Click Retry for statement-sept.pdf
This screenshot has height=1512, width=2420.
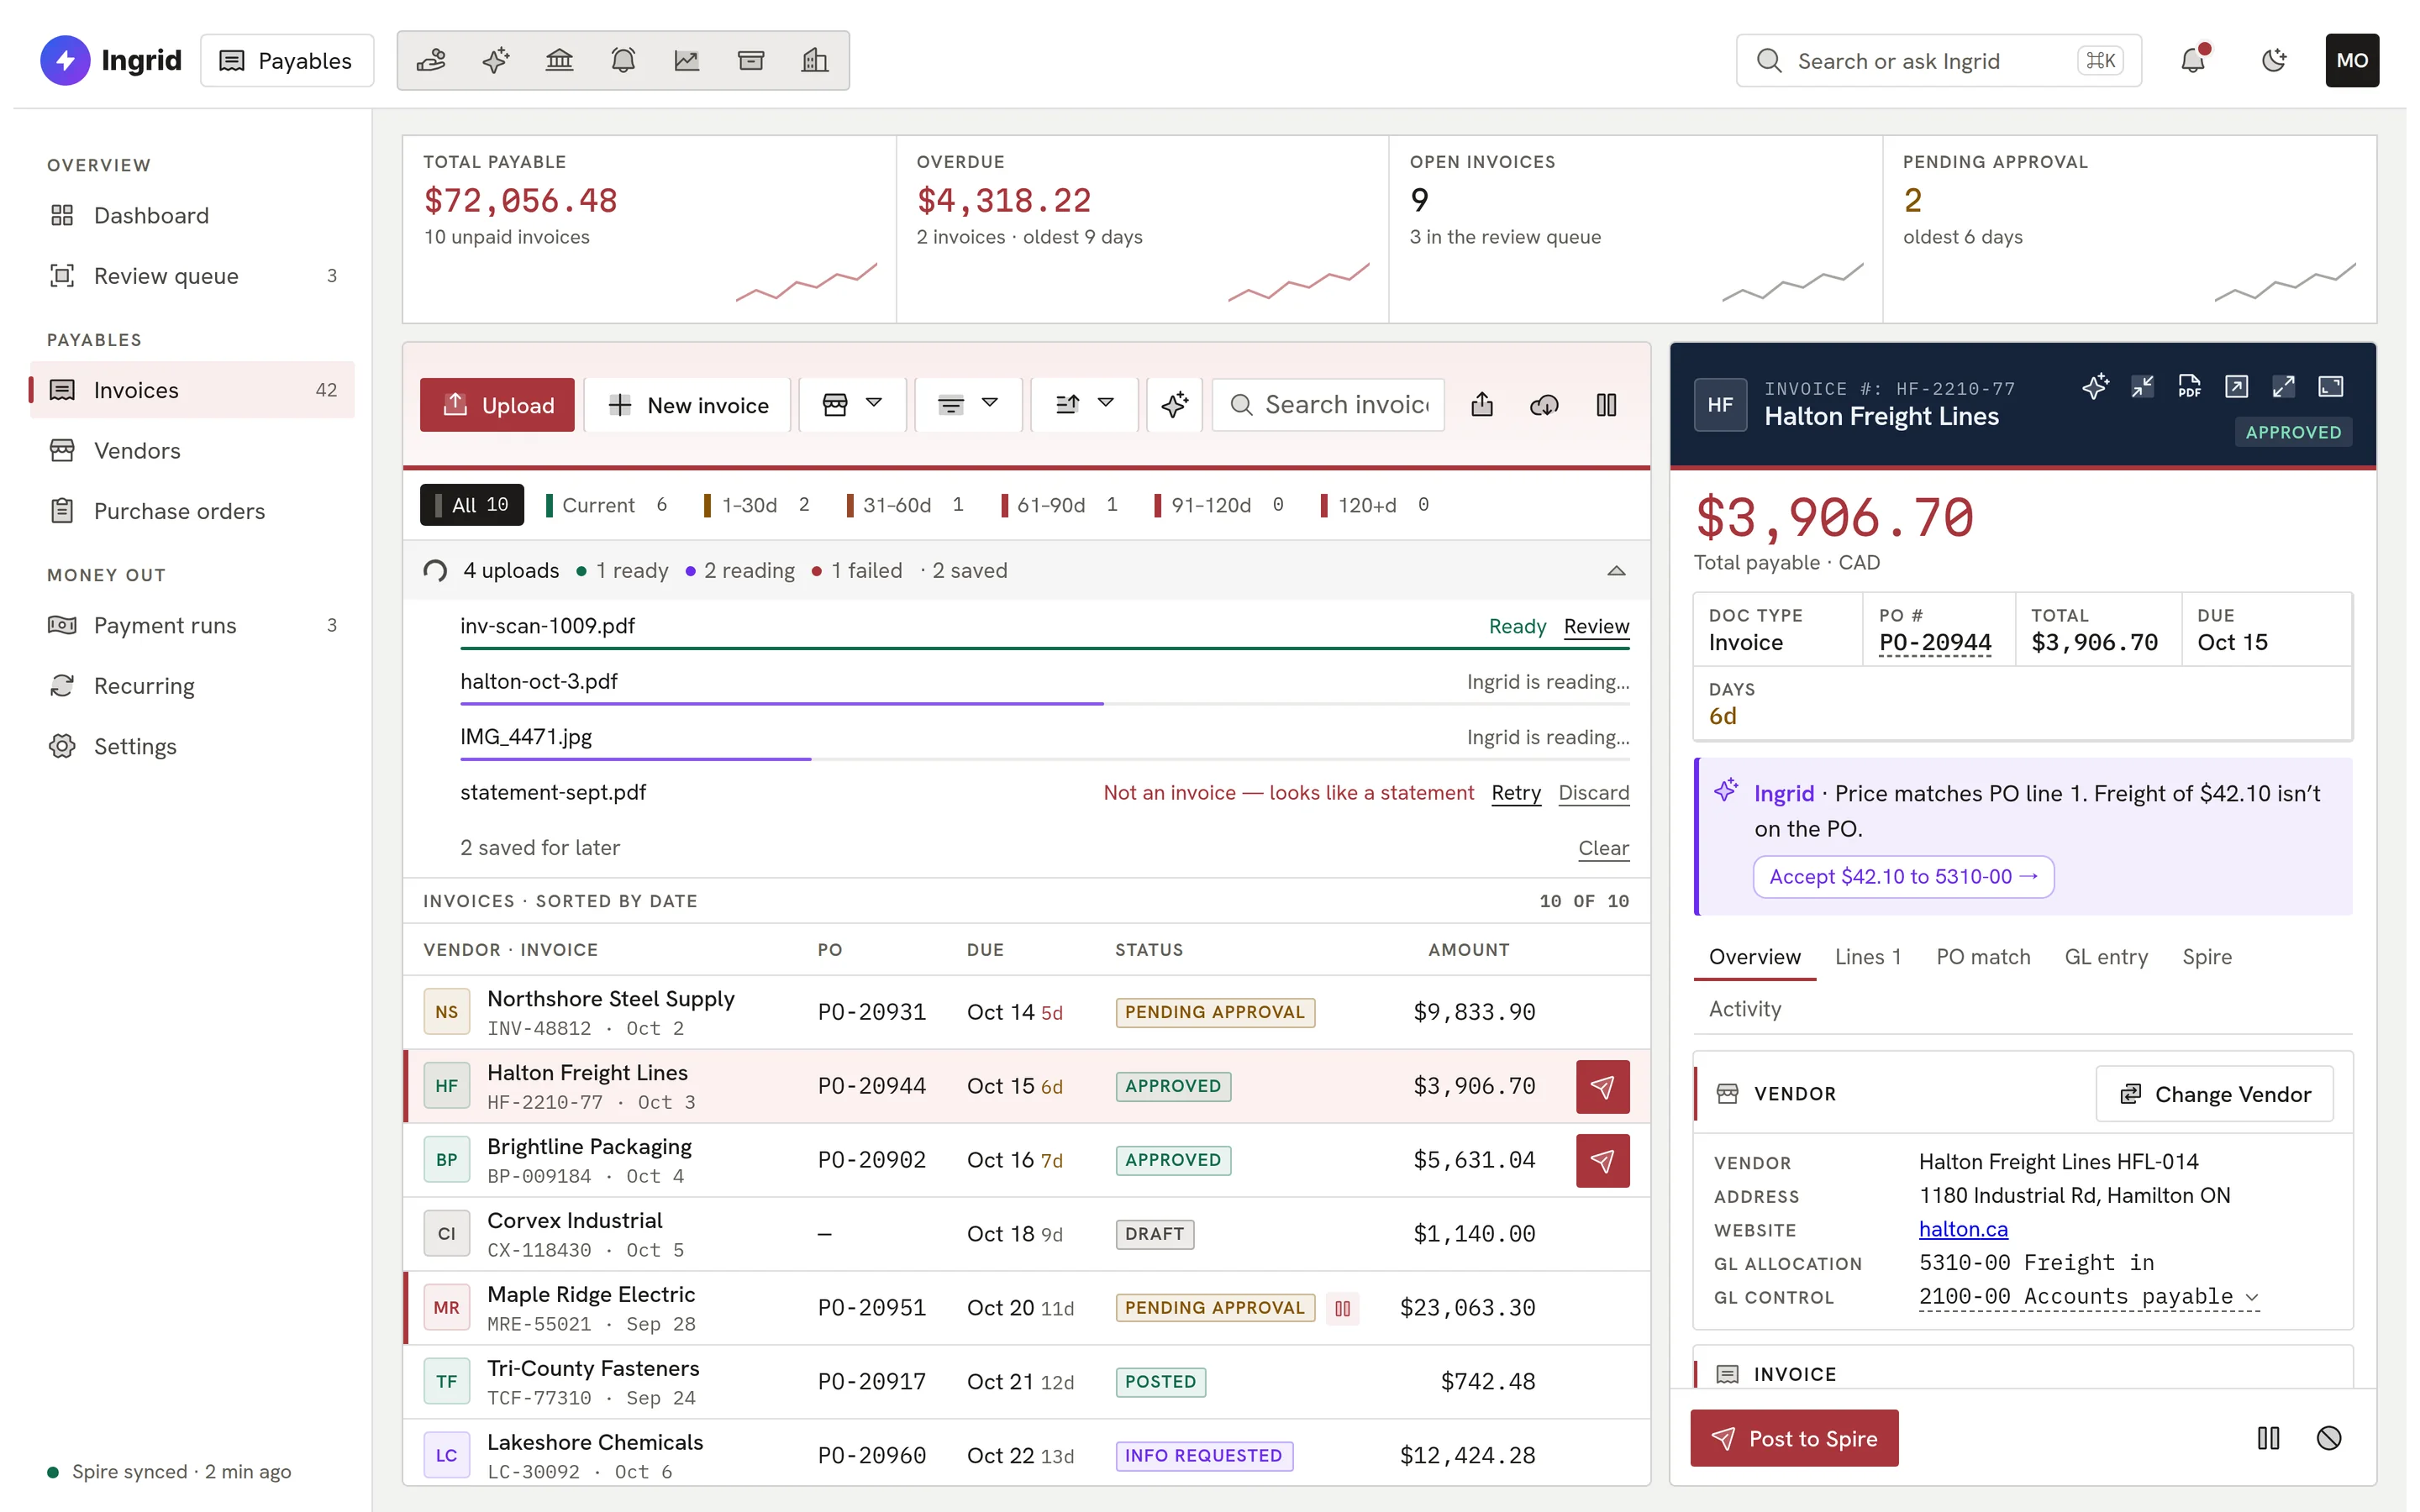click(x=1516, y=793)
